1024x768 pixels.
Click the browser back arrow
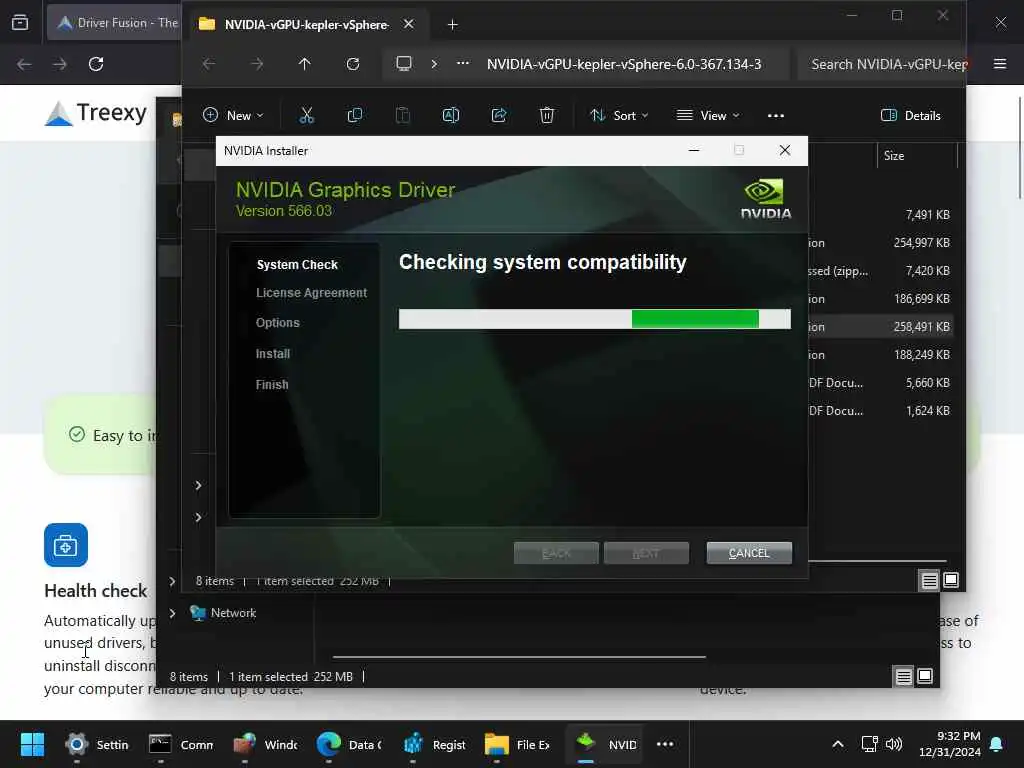click(24, 64)
